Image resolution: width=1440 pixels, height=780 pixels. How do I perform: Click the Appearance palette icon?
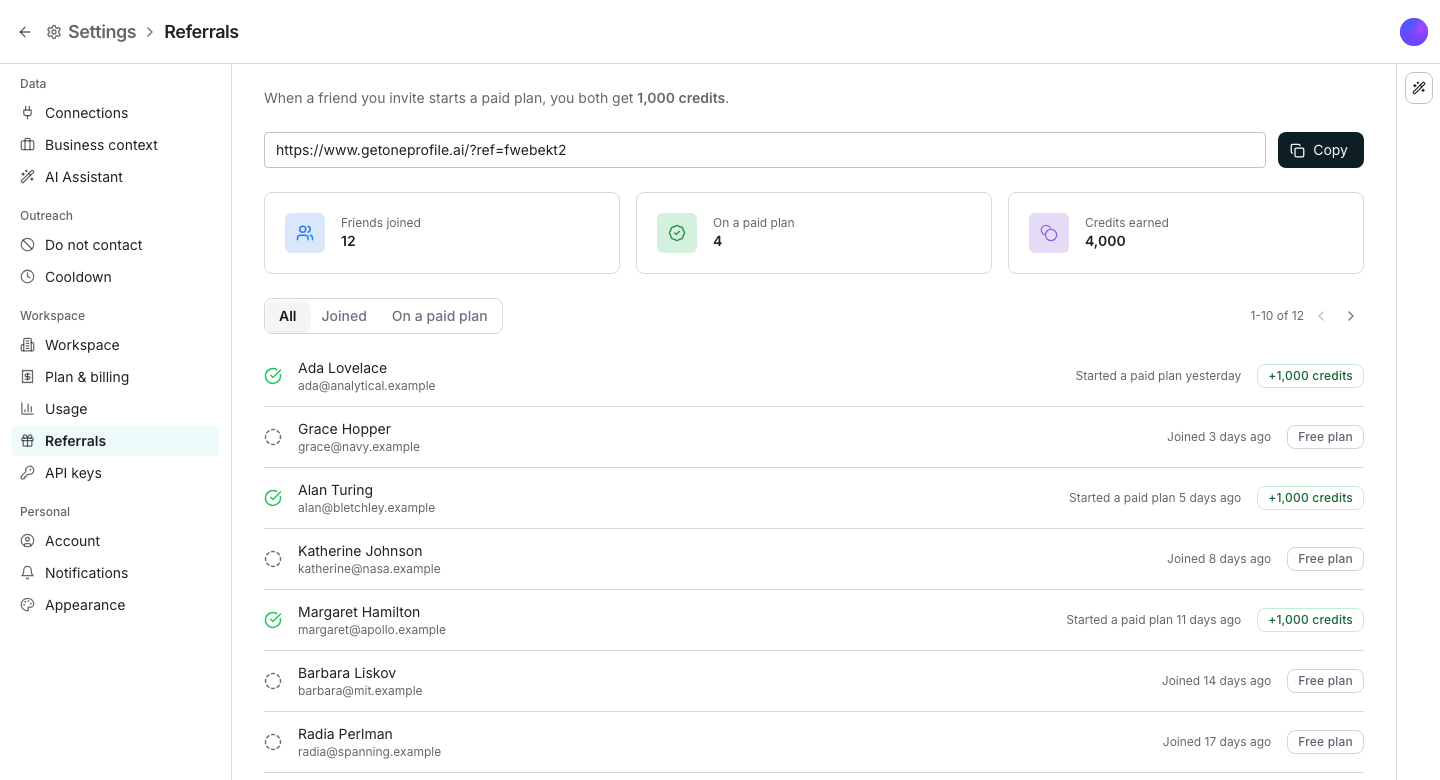28,605
